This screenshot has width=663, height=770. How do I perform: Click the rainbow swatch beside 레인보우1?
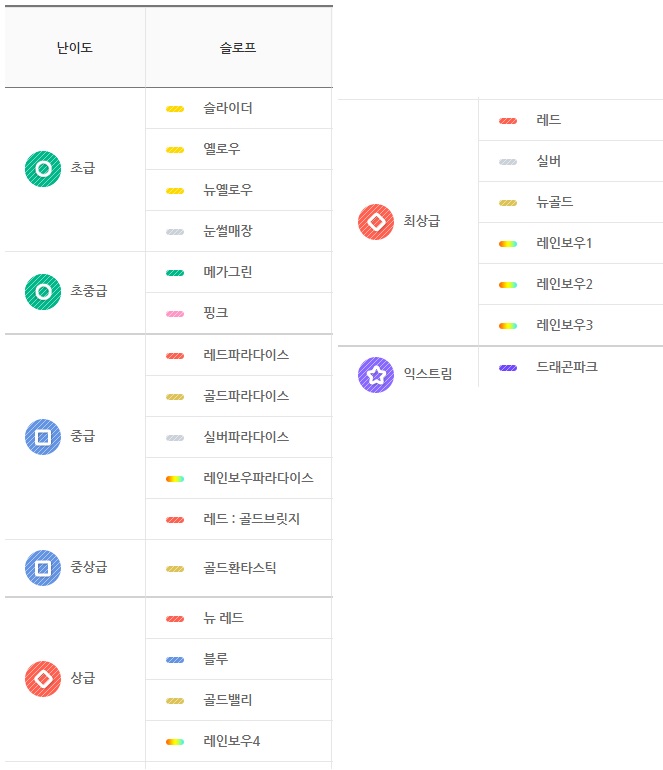click(508, 244)
